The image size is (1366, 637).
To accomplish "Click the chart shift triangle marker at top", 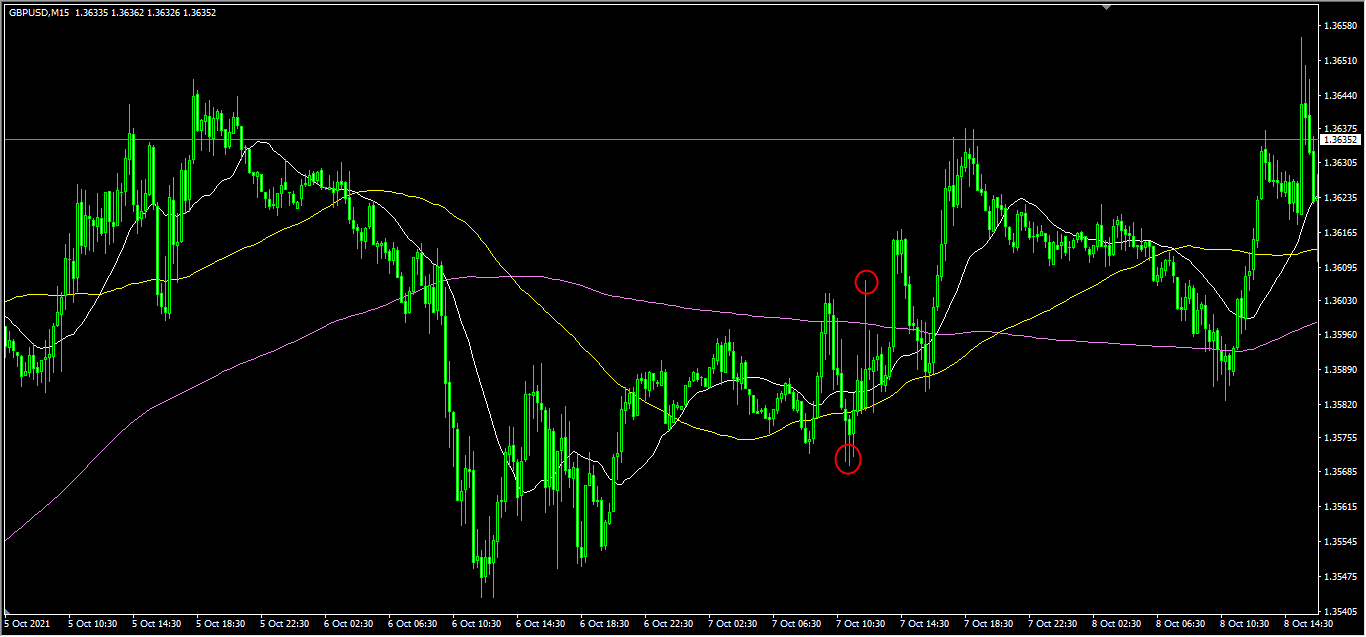I will tap(1106, 7).
